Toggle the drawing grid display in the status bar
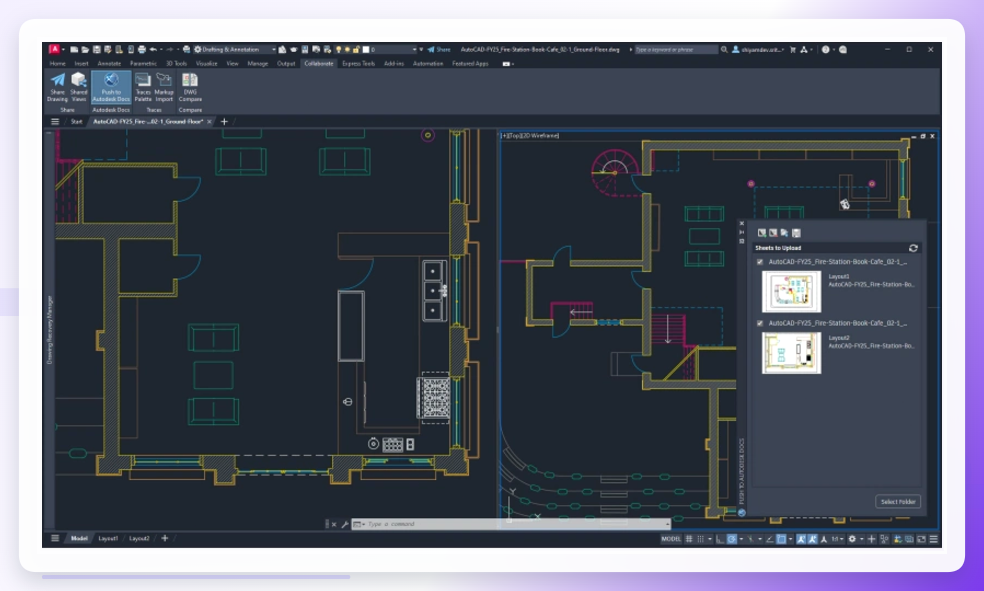 (689, 539)
